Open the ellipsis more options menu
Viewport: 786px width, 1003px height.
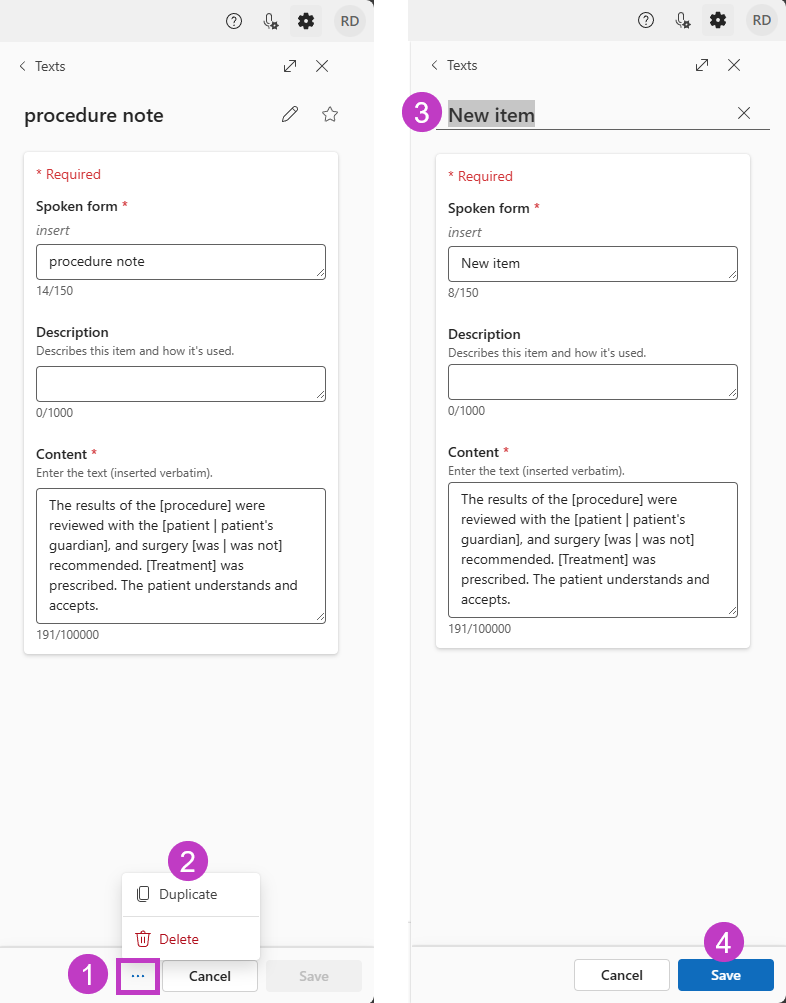(x=138, y=976)
